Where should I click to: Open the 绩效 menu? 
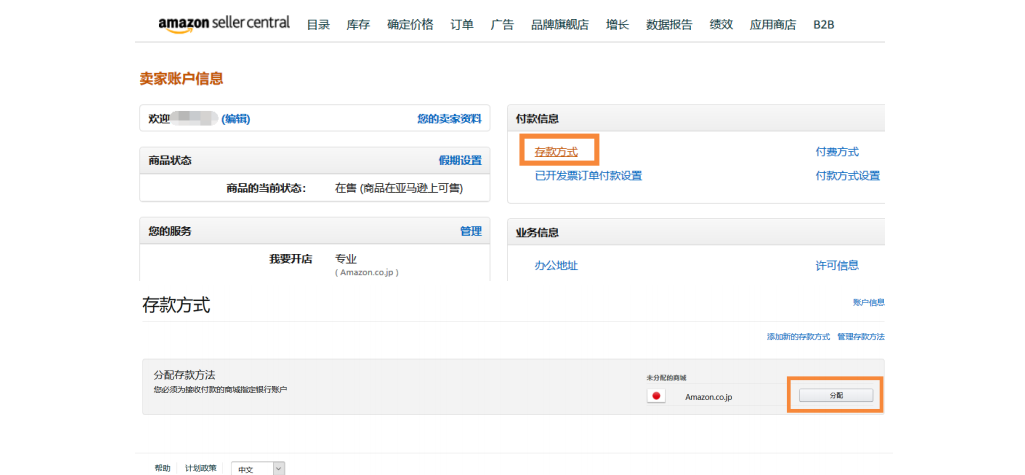coord(721,25)
